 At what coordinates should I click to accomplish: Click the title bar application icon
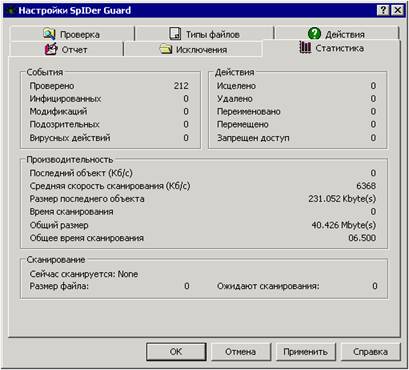click(x=11, y=10)
